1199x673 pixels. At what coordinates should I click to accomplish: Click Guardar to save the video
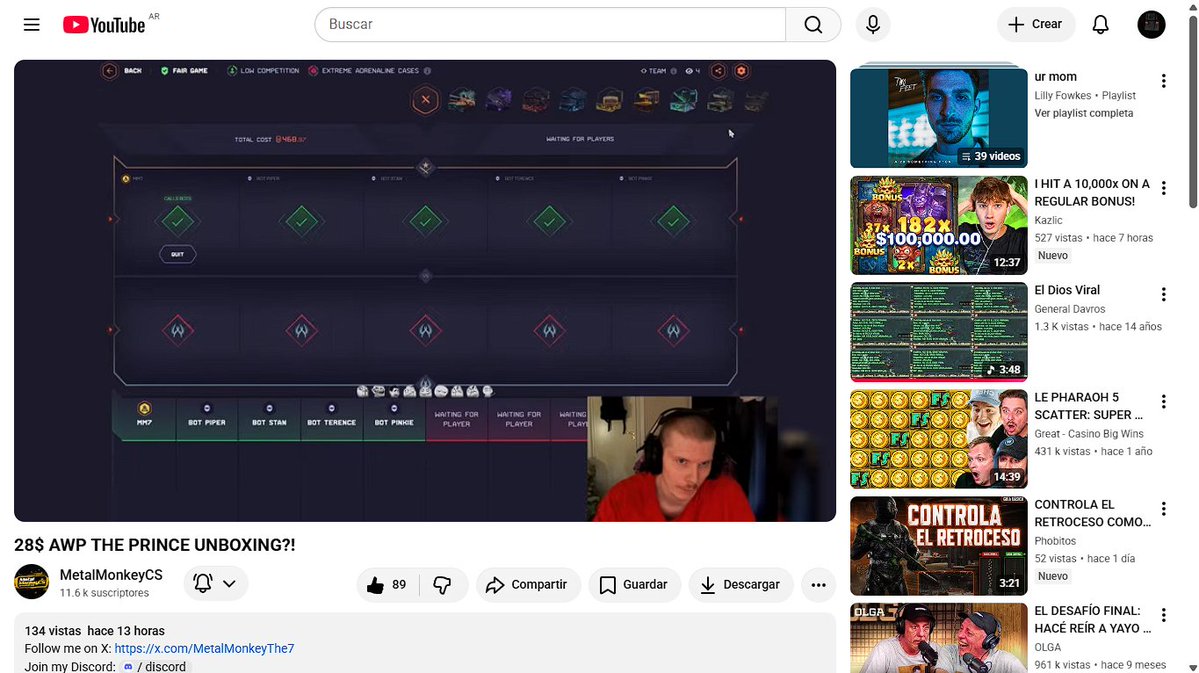pyautogui.click(x=634, y=584)
